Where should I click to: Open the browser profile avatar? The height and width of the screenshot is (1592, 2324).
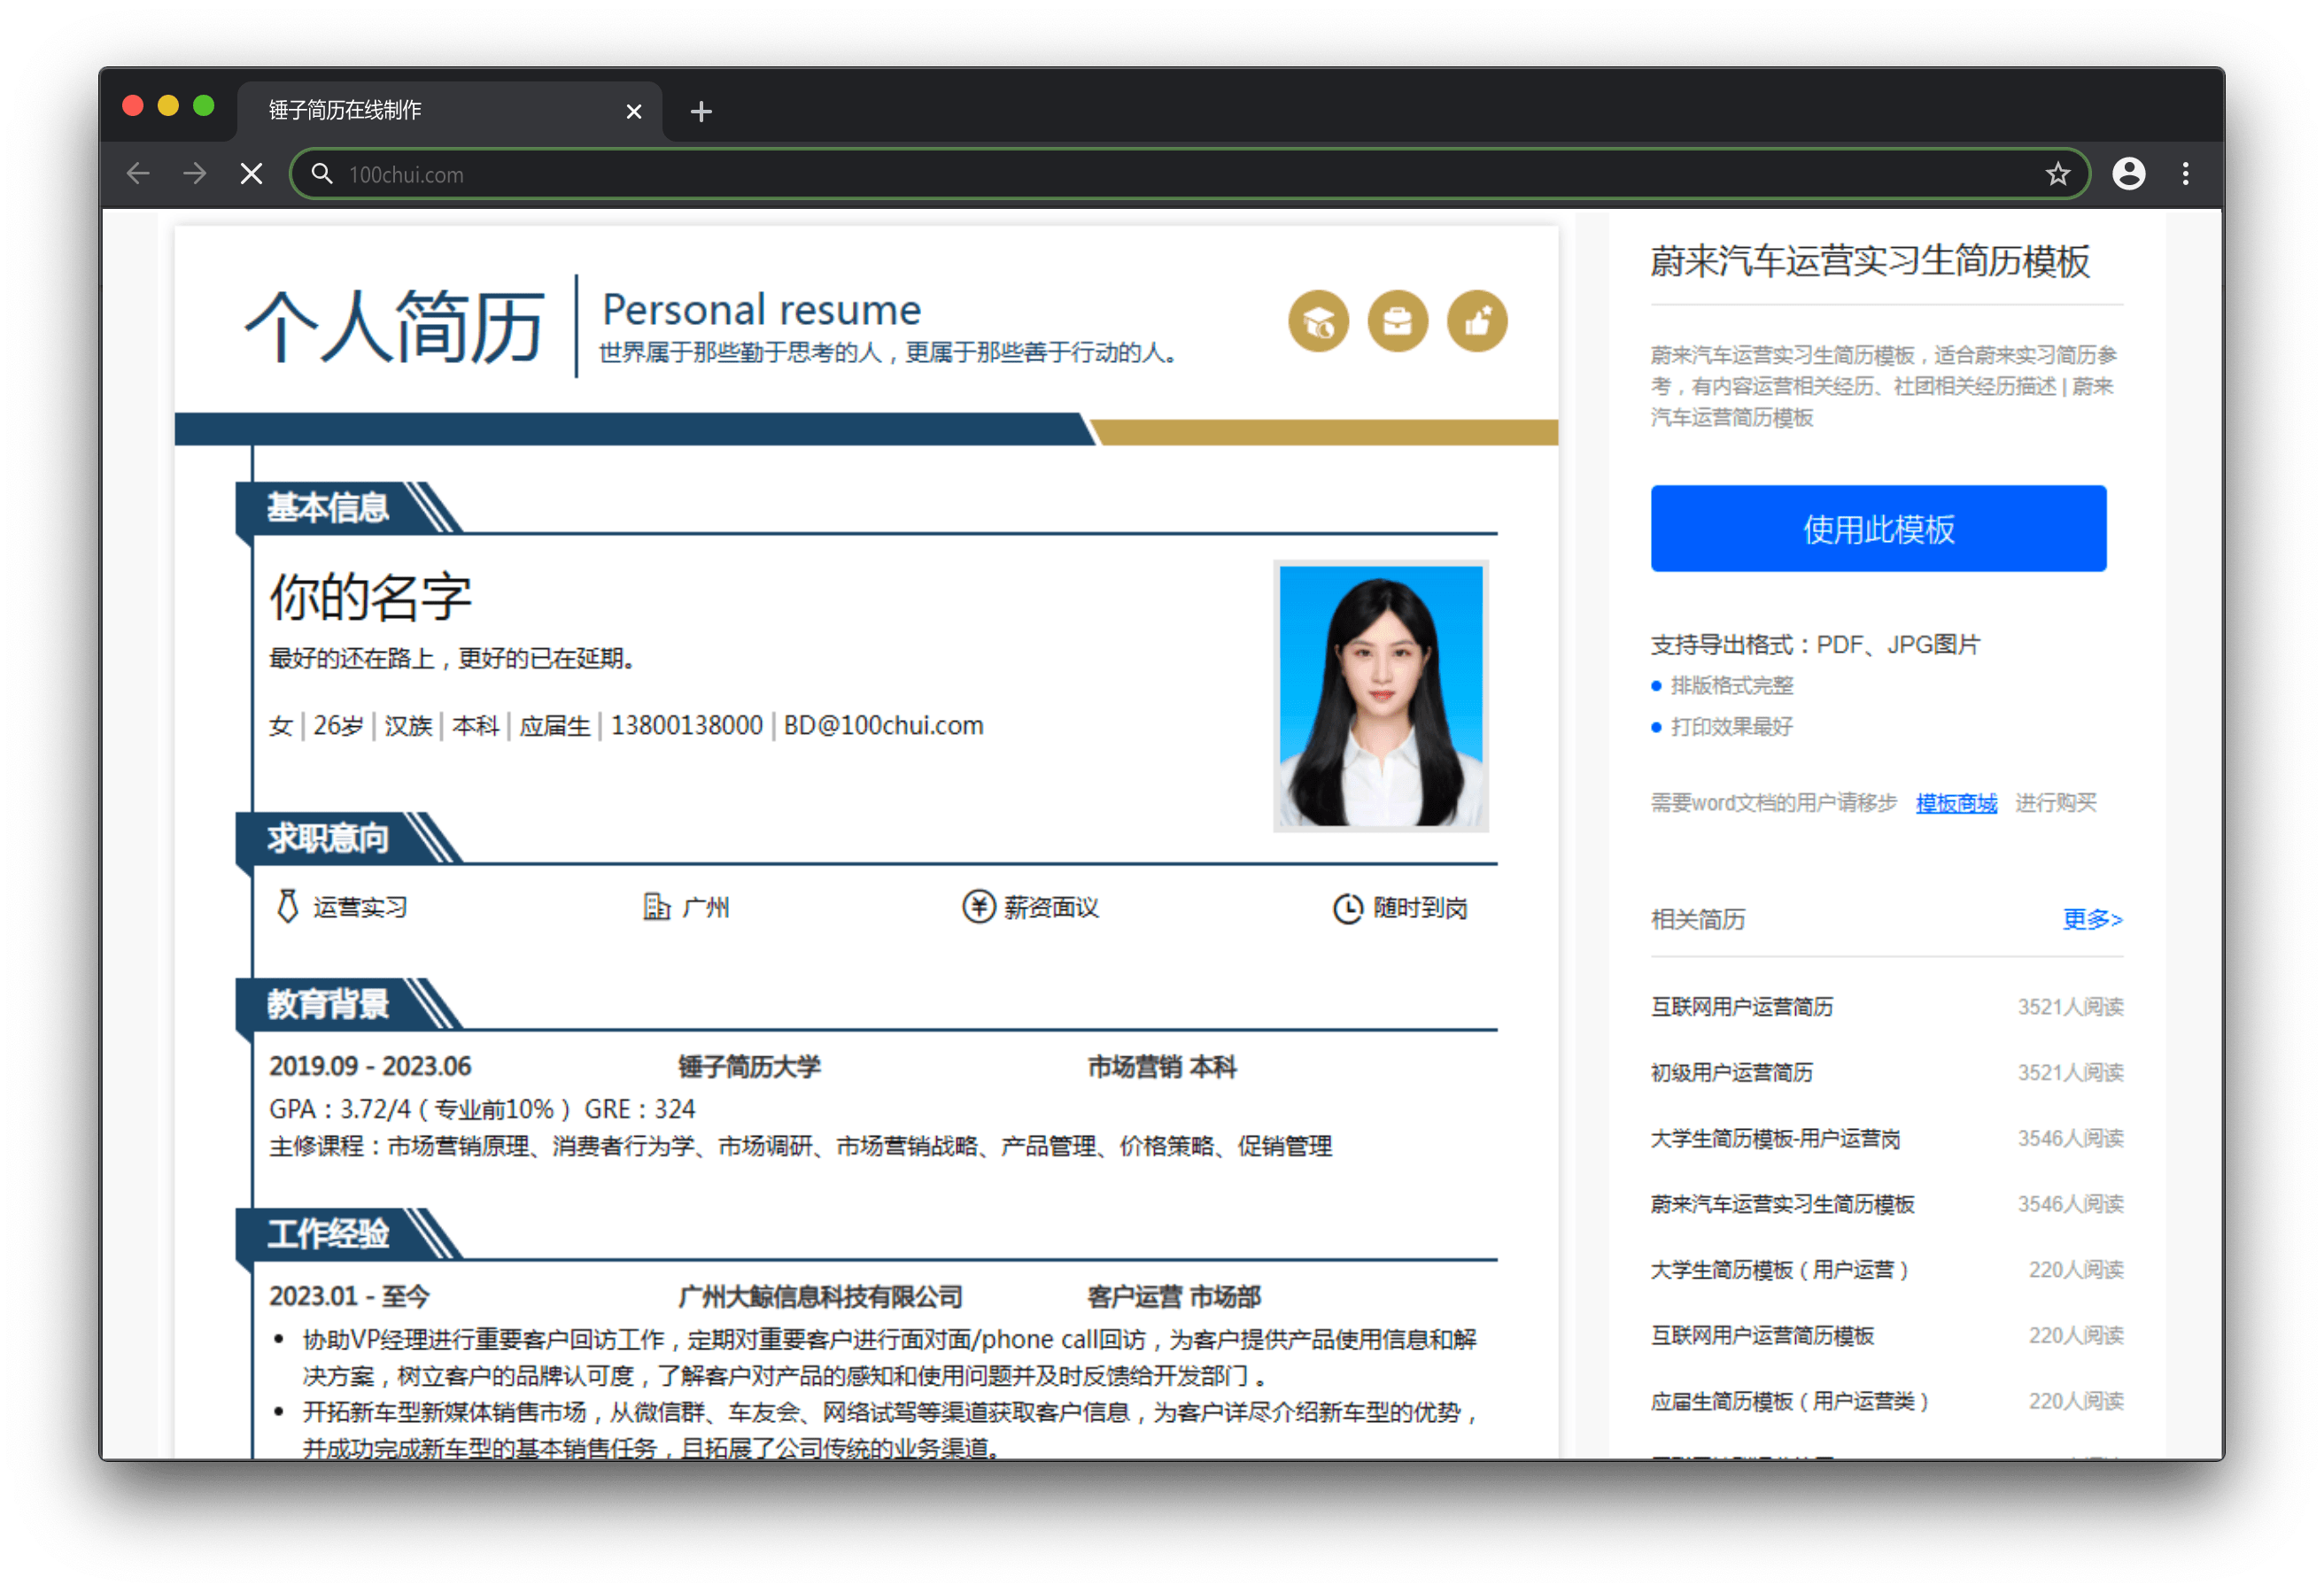[x=2128, y=174]
